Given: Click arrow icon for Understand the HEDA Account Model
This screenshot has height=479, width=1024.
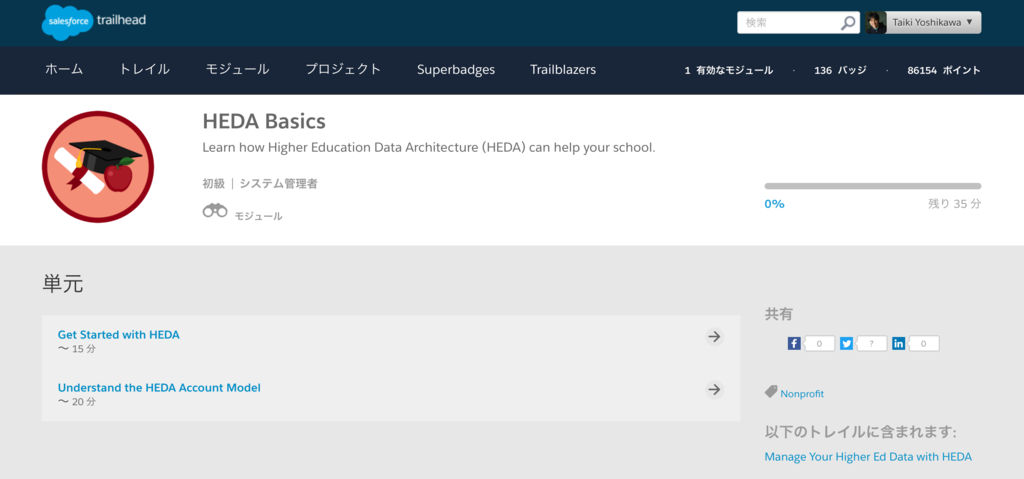Looking at the screenshot, I should click(715, 389).
